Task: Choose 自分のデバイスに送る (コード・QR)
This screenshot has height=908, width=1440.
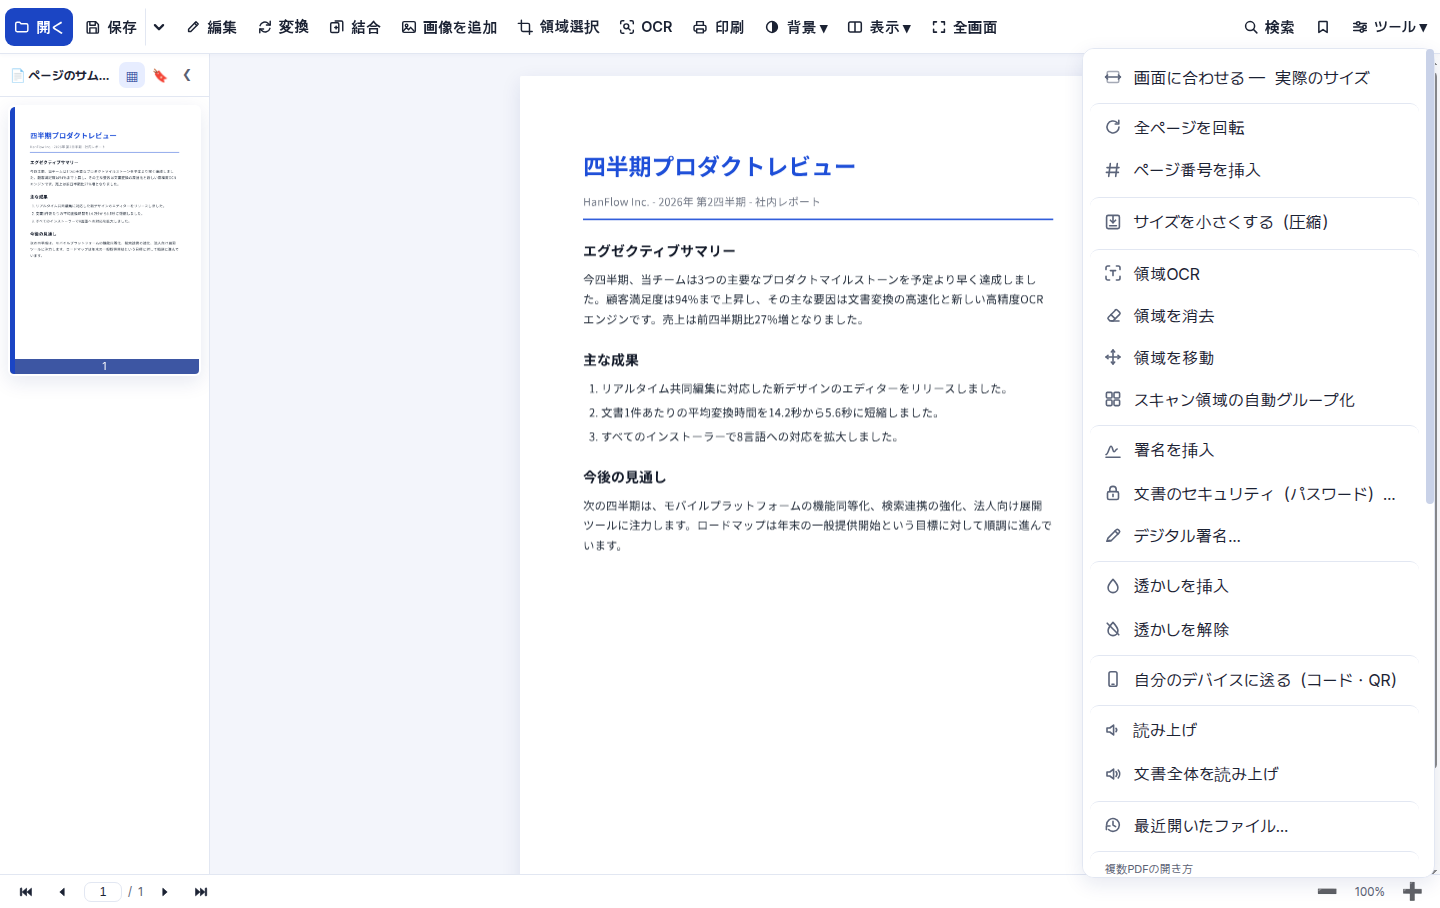Action: (x=1254, y=680)
